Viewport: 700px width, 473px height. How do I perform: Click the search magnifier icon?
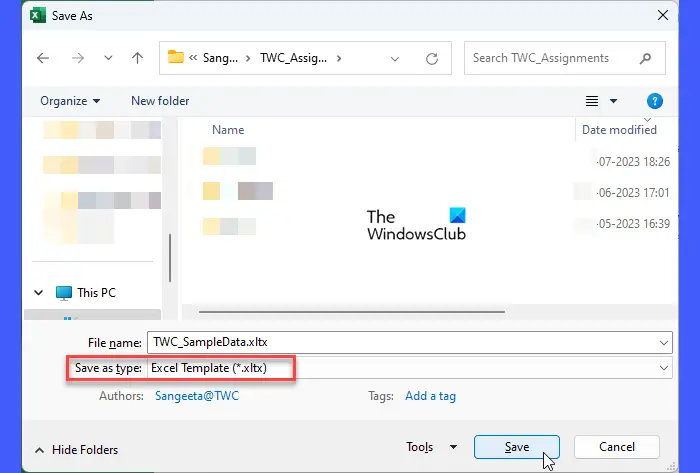[x=647, y=58]
